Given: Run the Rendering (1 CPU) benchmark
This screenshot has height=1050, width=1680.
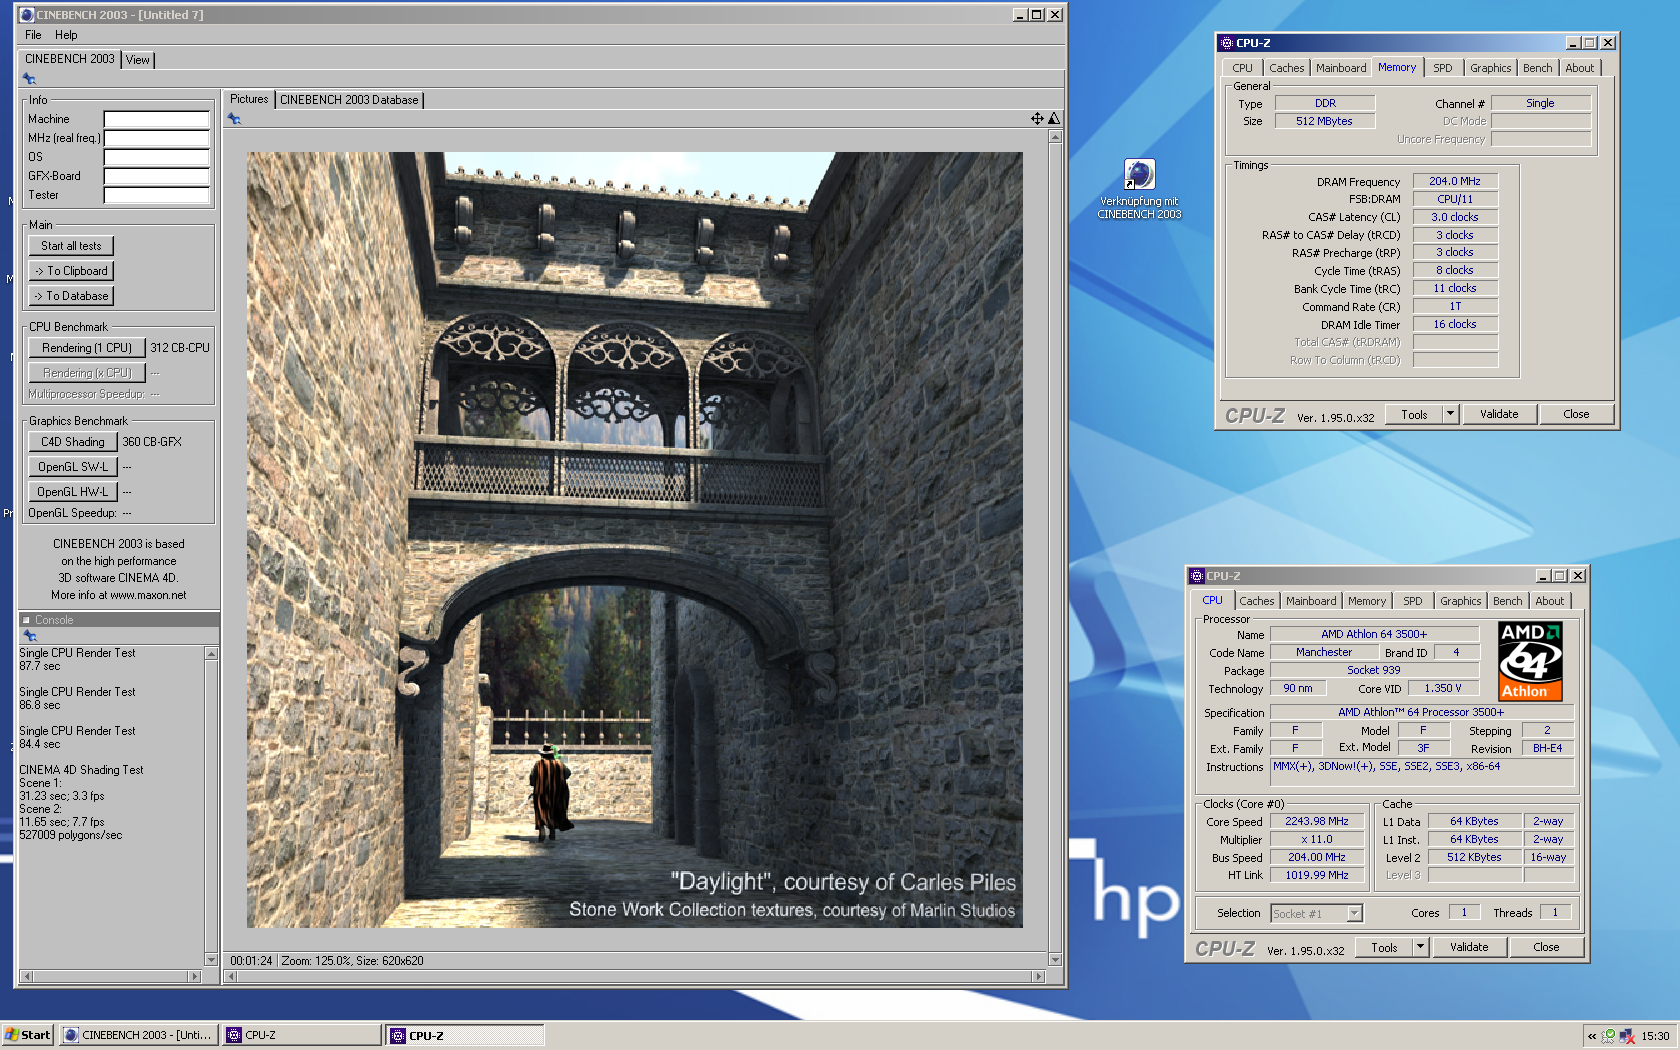Looking at the screenshot, I should (87, 348).
